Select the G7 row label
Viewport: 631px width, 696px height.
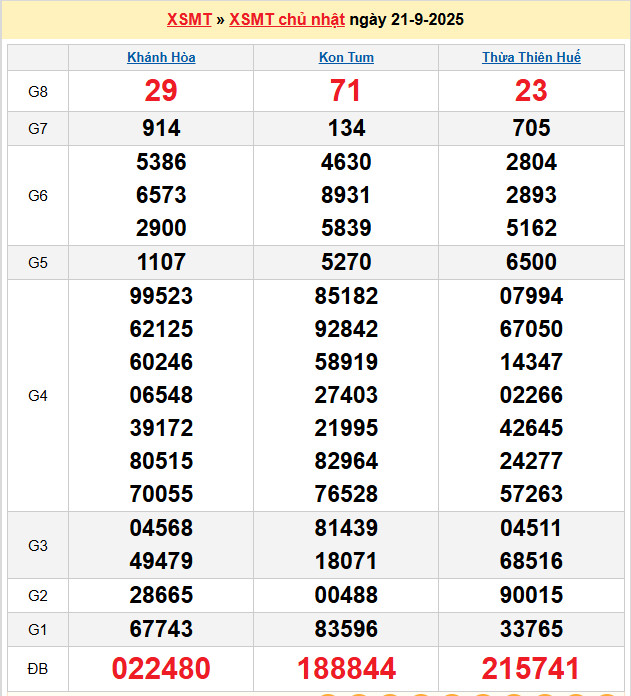pyautogui.click(x=38, y=128)
